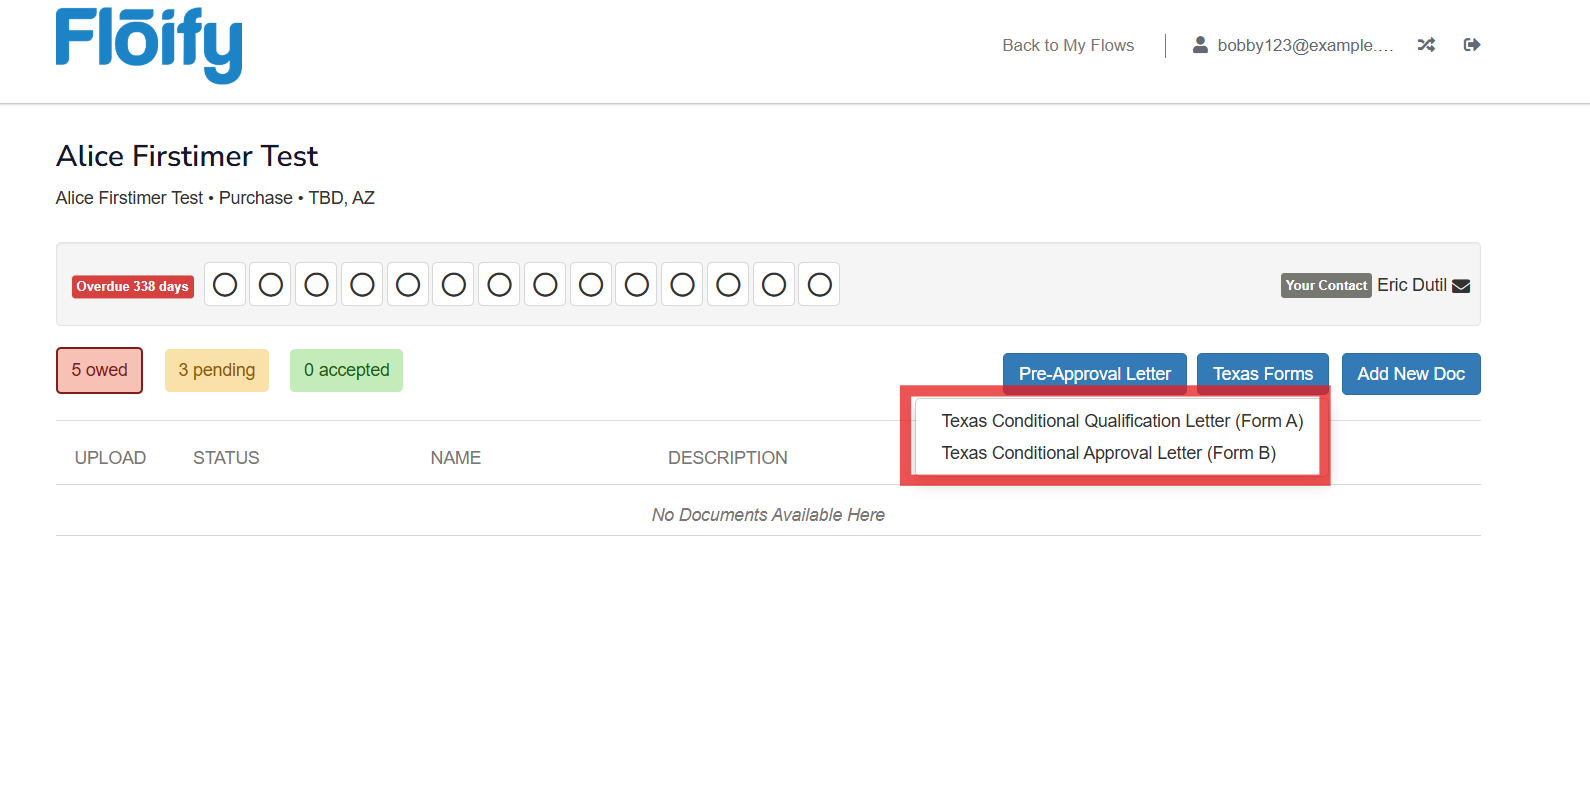Click the seventh milestone circle
Image resolution: width=1590 pixels, height=796 pixels.
pyautogui.click(x=499, y=285)
